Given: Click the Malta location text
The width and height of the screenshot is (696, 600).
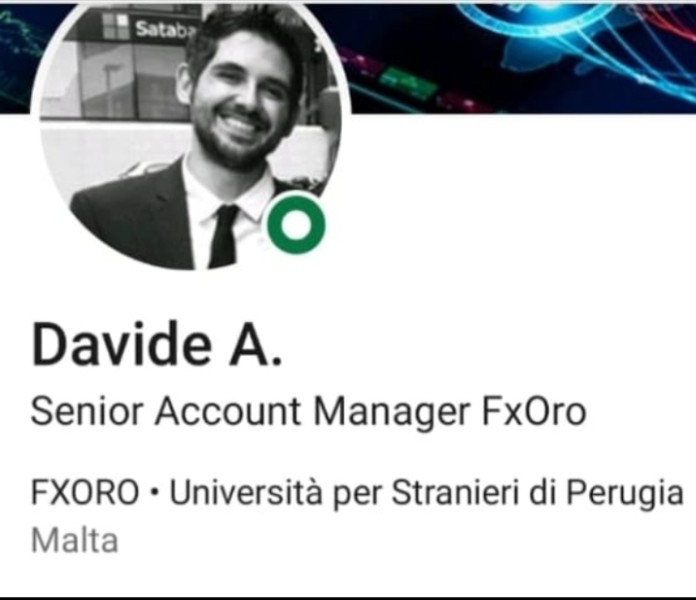Looking at the screenshot, I should point(75,541).
